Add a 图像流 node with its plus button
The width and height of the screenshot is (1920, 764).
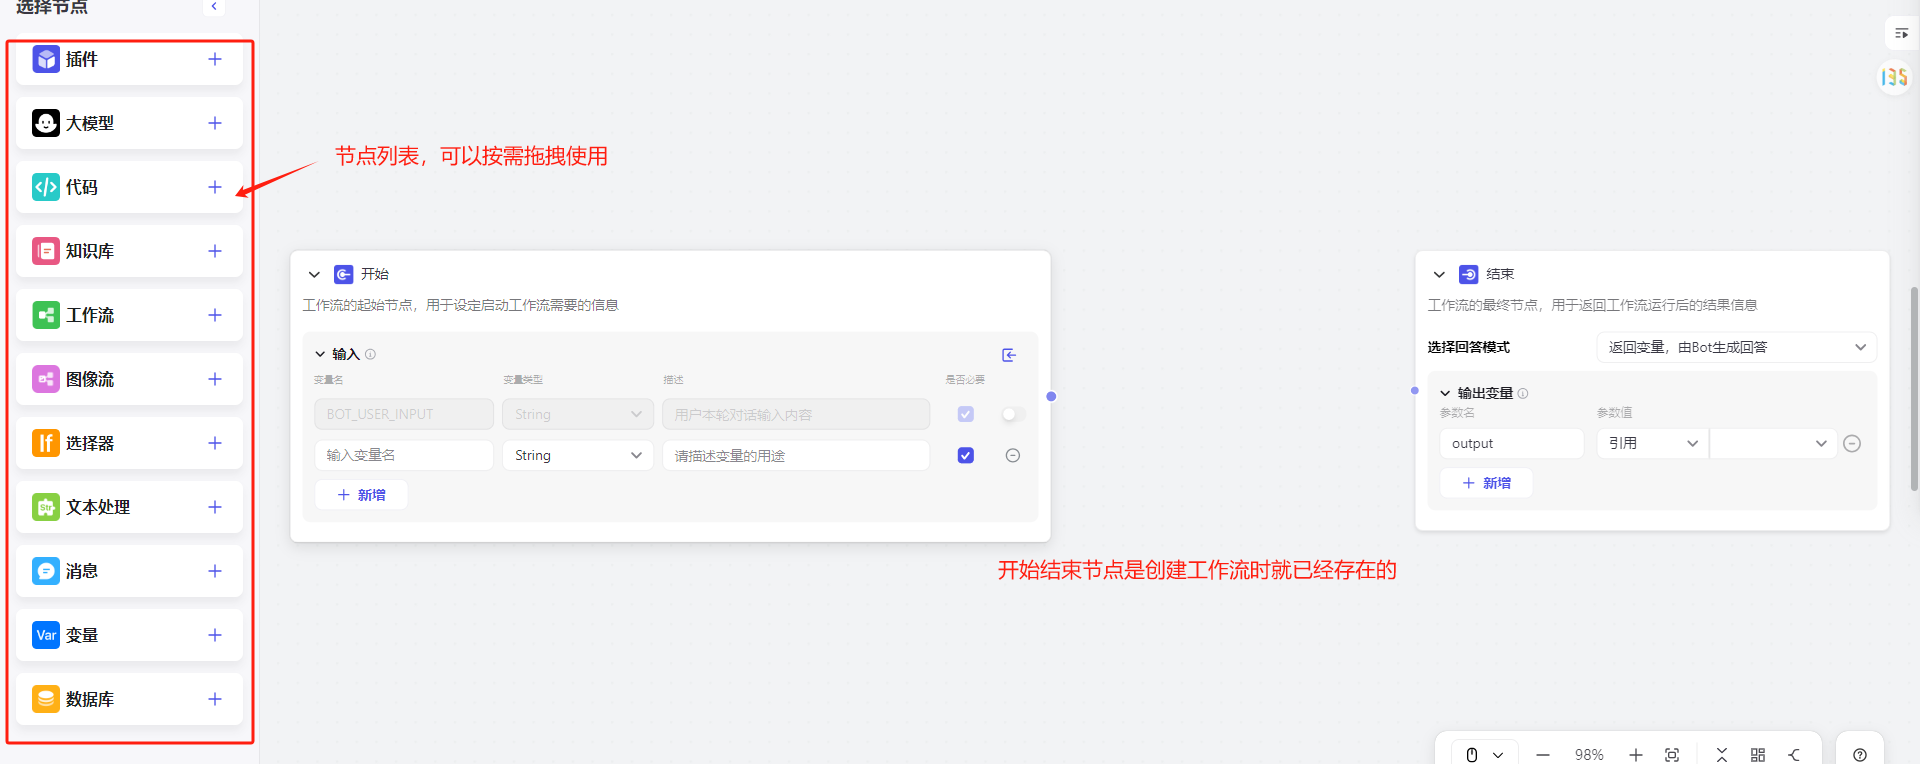pyautogui.click(x=215, y=379)
